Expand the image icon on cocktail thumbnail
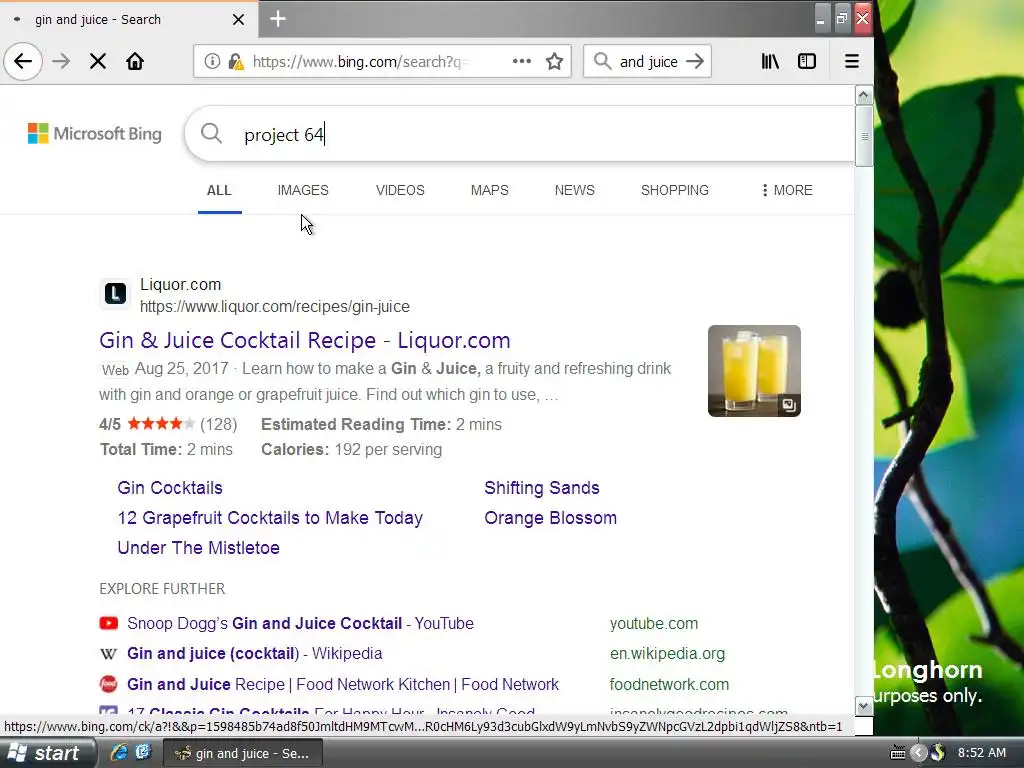 (788, 405)
